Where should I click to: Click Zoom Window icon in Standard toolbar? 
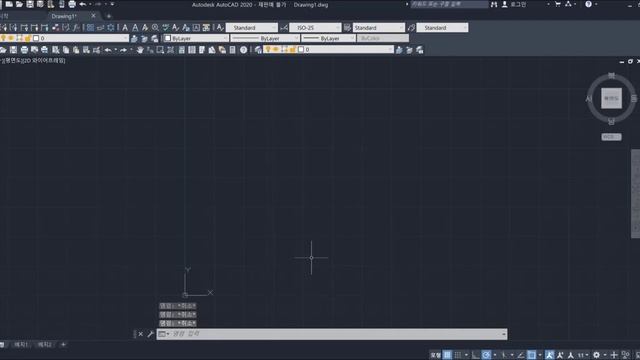(x=160, y=50)
